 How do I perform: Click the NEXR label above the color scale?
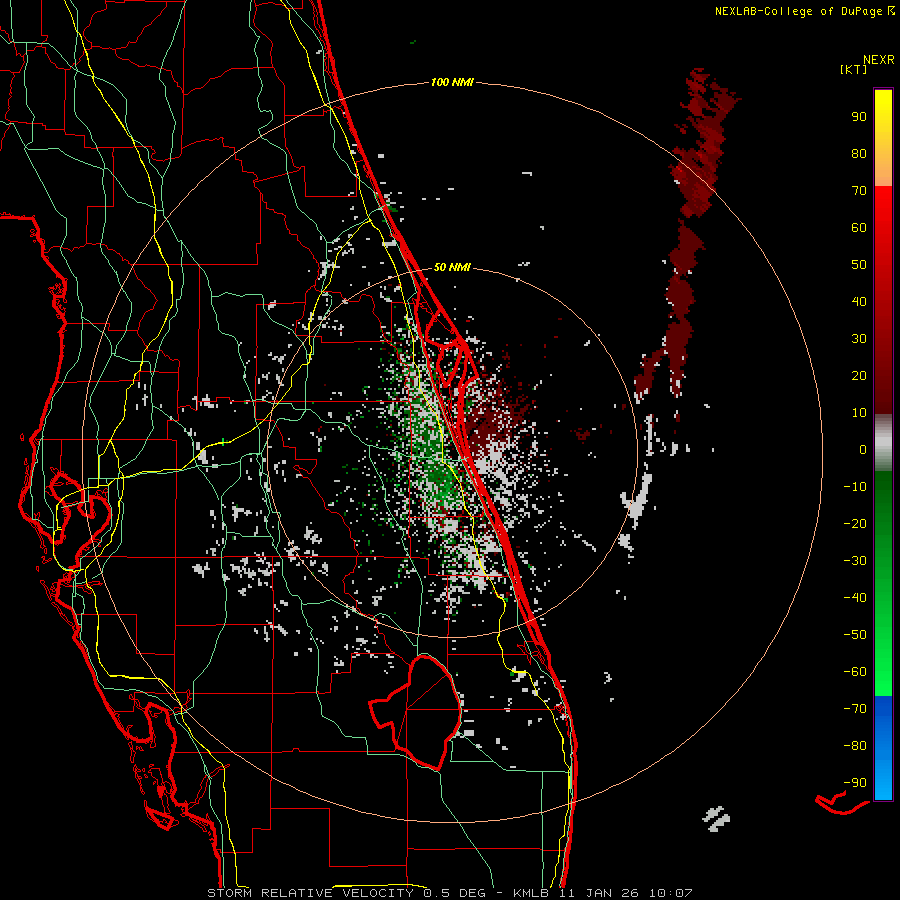pyautogui.click(x=879, y=60)
